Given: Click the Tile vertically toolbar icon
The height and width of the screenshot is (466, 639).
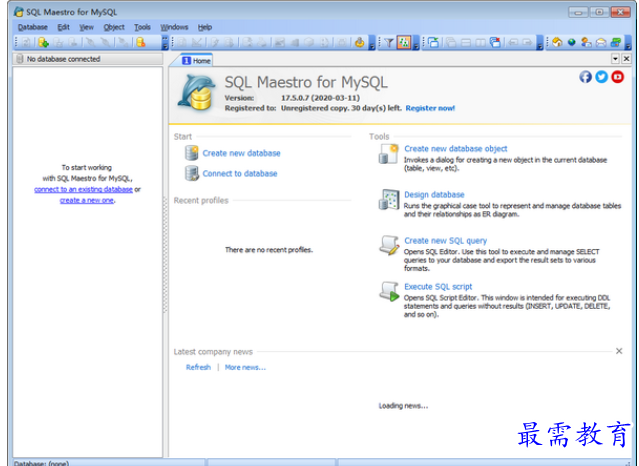Looking at the screenshot, I should (480, 42).
